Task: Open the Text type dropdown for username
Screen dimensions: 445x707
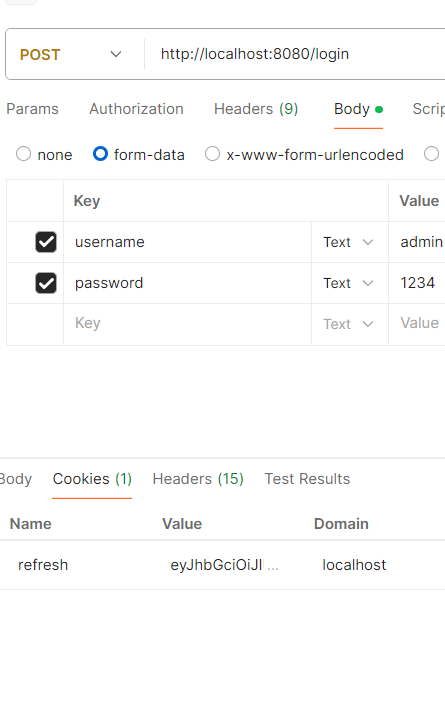Action: point(348,242)
